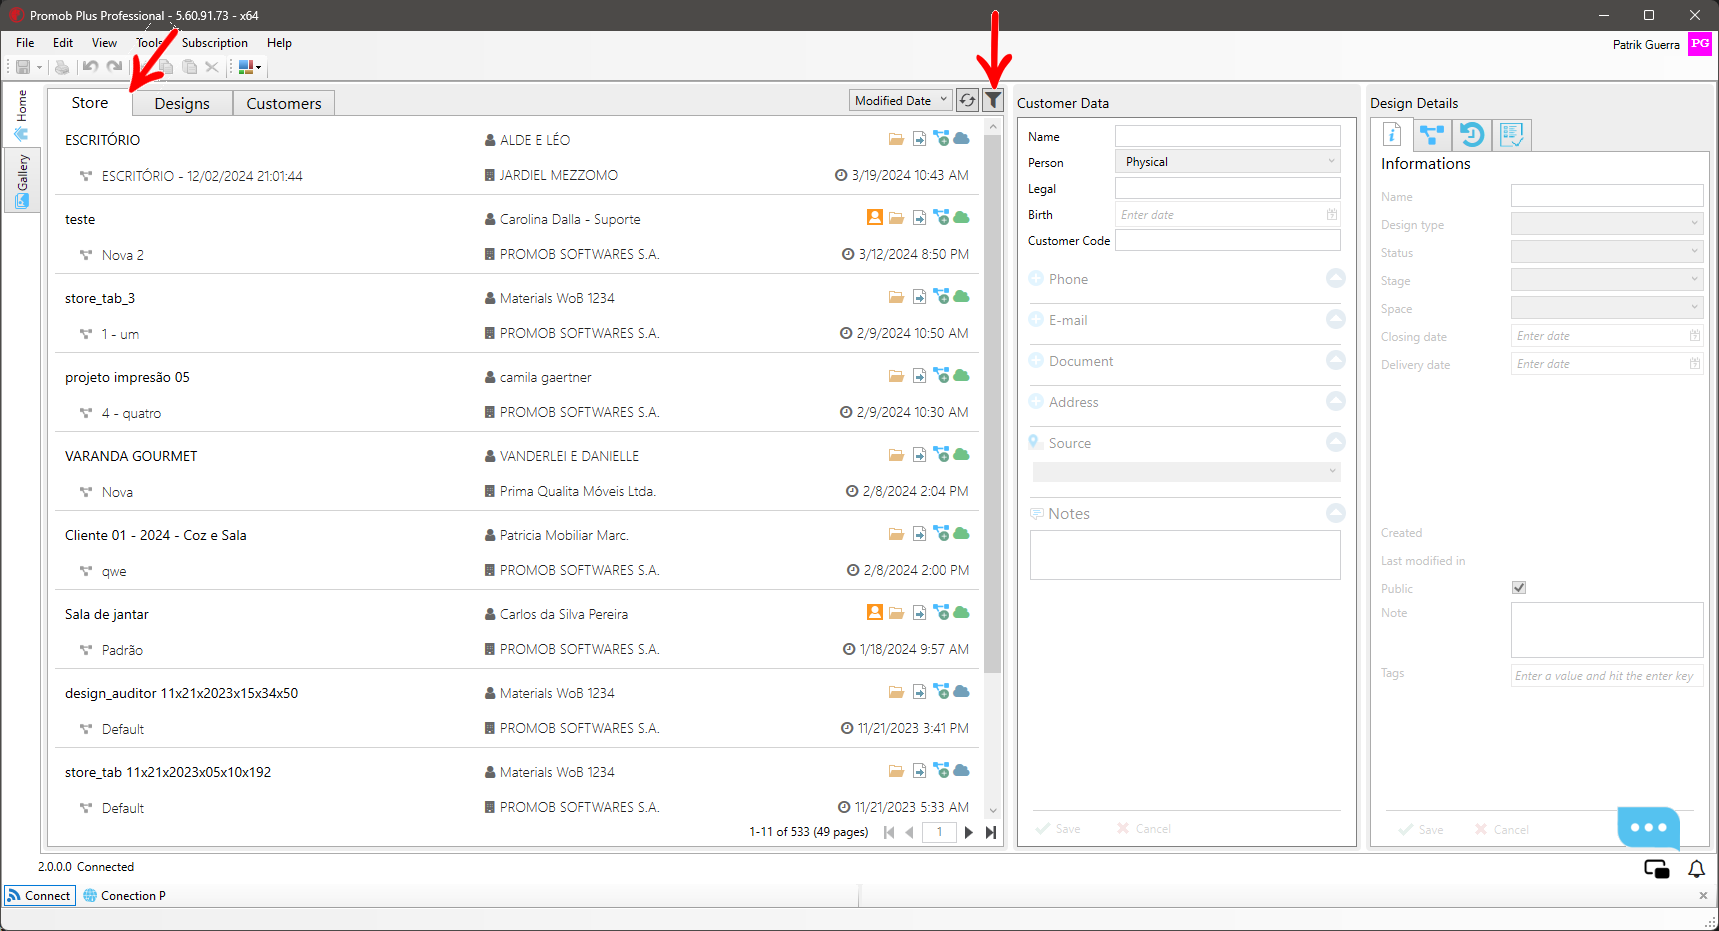This screenshot has height=931, width=1719.
Task: Expand the Address section
Action: pos(1335,401)
